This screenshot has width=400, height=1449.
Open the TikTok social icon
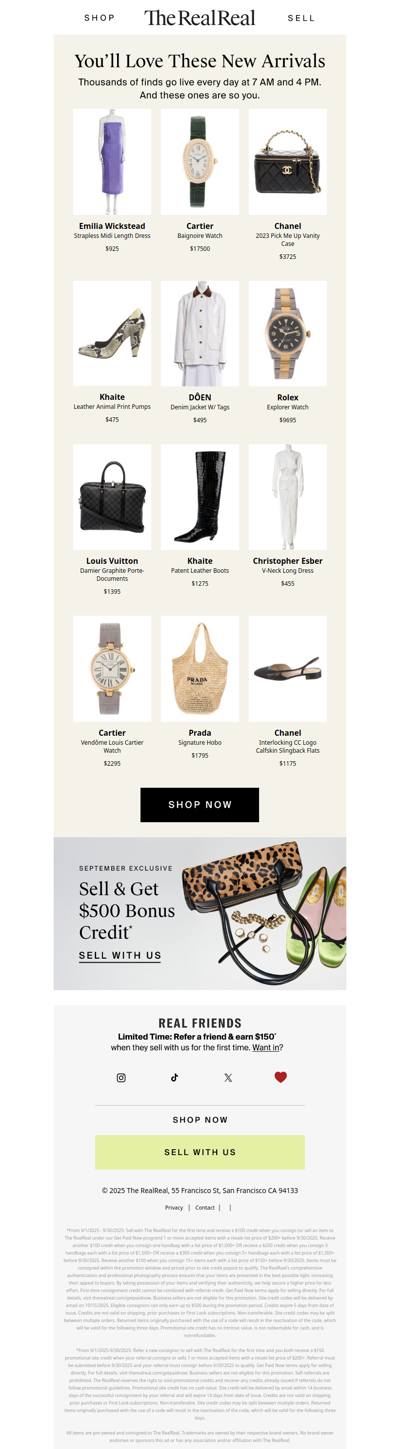[x=174, y=1078]
